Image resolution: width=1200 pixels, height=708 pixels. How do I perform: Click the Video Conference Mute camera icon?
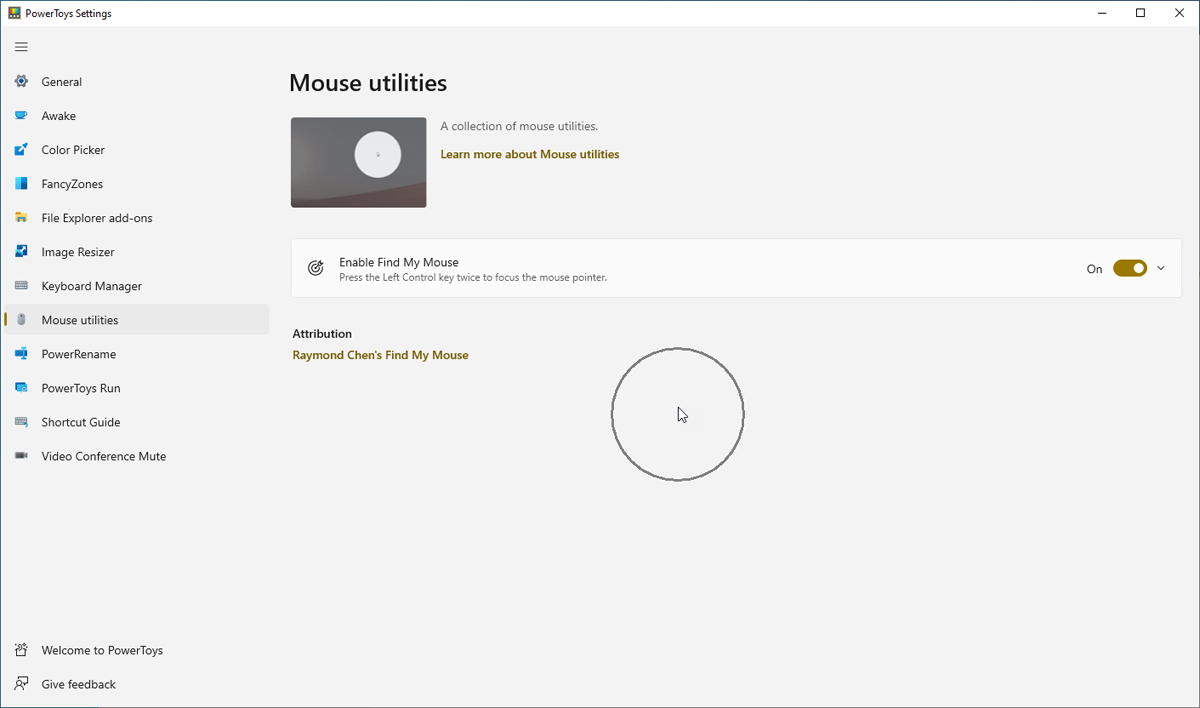coord(21,456)
